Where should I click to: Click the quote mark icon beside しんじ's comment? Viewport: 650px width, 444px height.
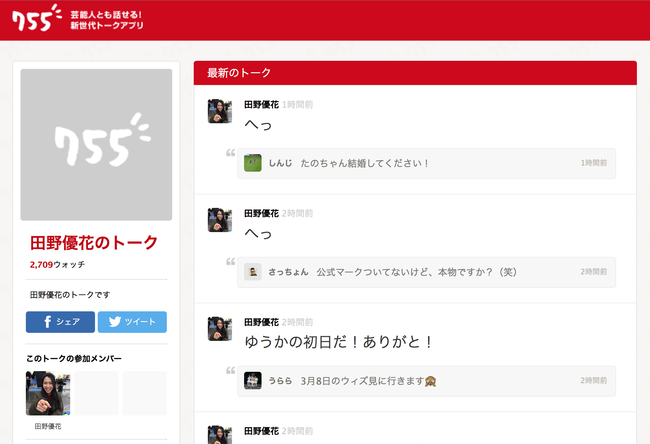click(x=230, y=153)
